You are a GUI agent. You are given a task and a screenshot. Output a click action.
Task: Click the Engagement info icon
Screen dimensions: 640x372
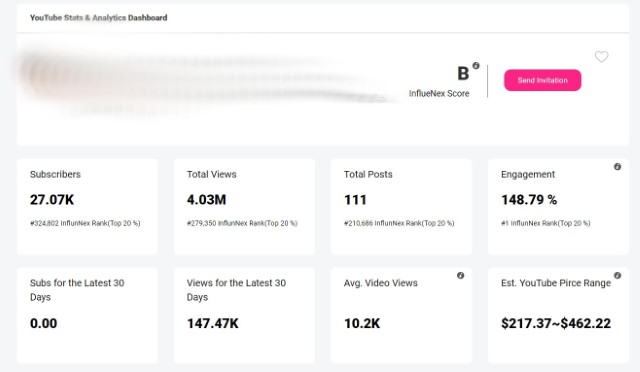pyautogui.click(x=618, y=167)
